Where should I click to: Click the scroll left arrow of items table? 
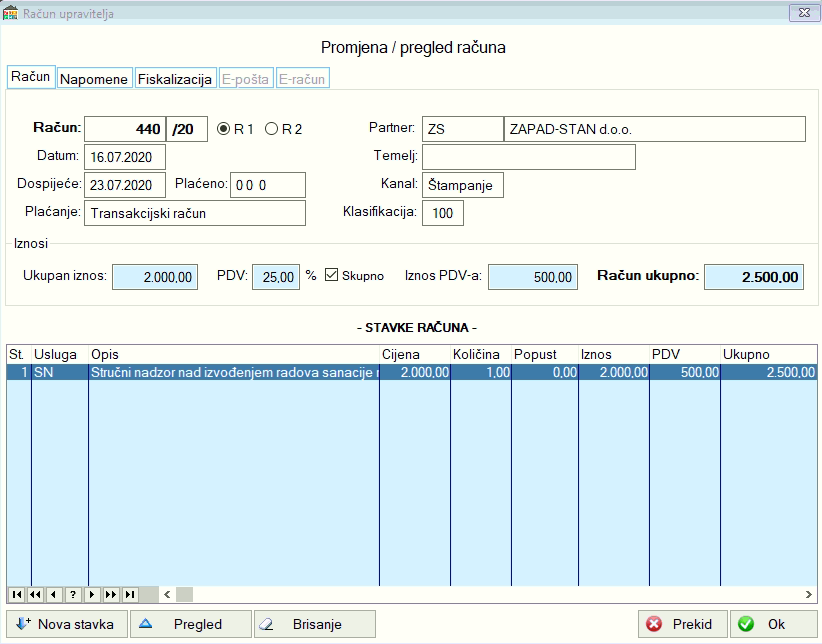[x=167, y=594]
